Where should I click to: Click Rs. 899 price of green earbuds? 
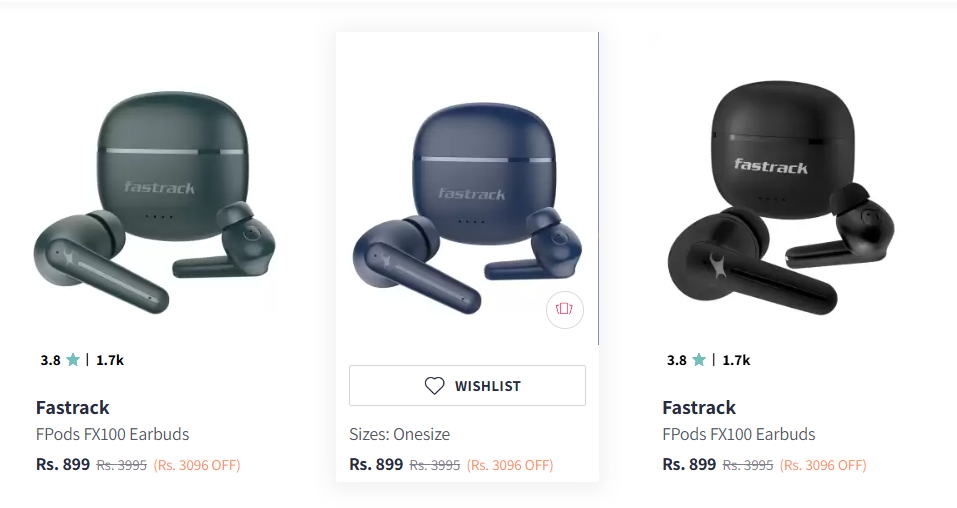63,464
